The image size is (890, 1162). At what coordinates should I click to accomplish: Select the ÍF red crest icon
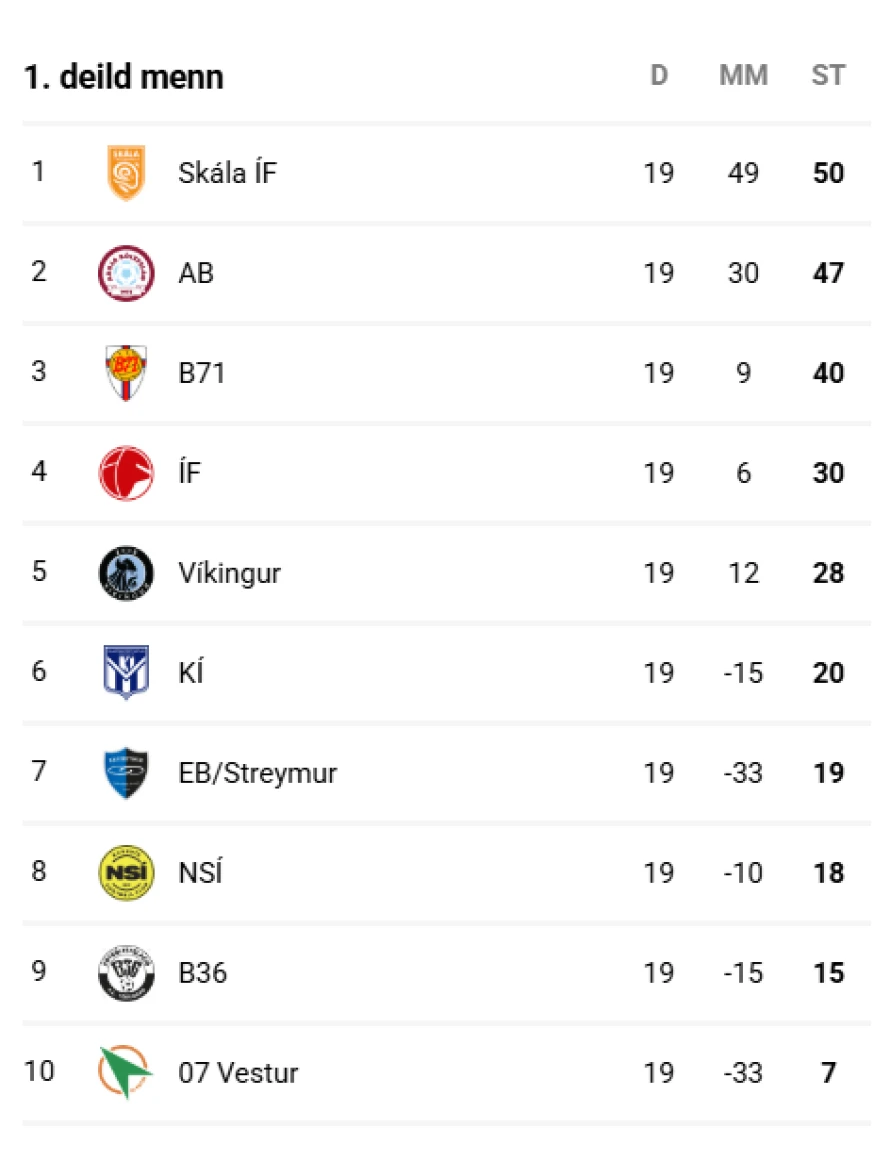click(126, 473)
